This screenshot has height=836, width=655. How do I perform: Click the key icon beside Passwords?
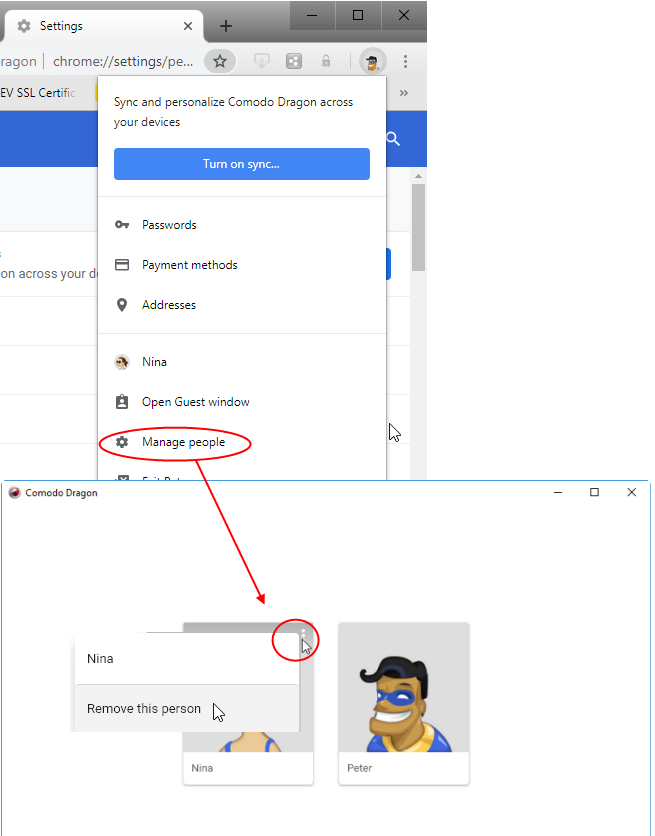pyautogui.click(x=122, y=225)
